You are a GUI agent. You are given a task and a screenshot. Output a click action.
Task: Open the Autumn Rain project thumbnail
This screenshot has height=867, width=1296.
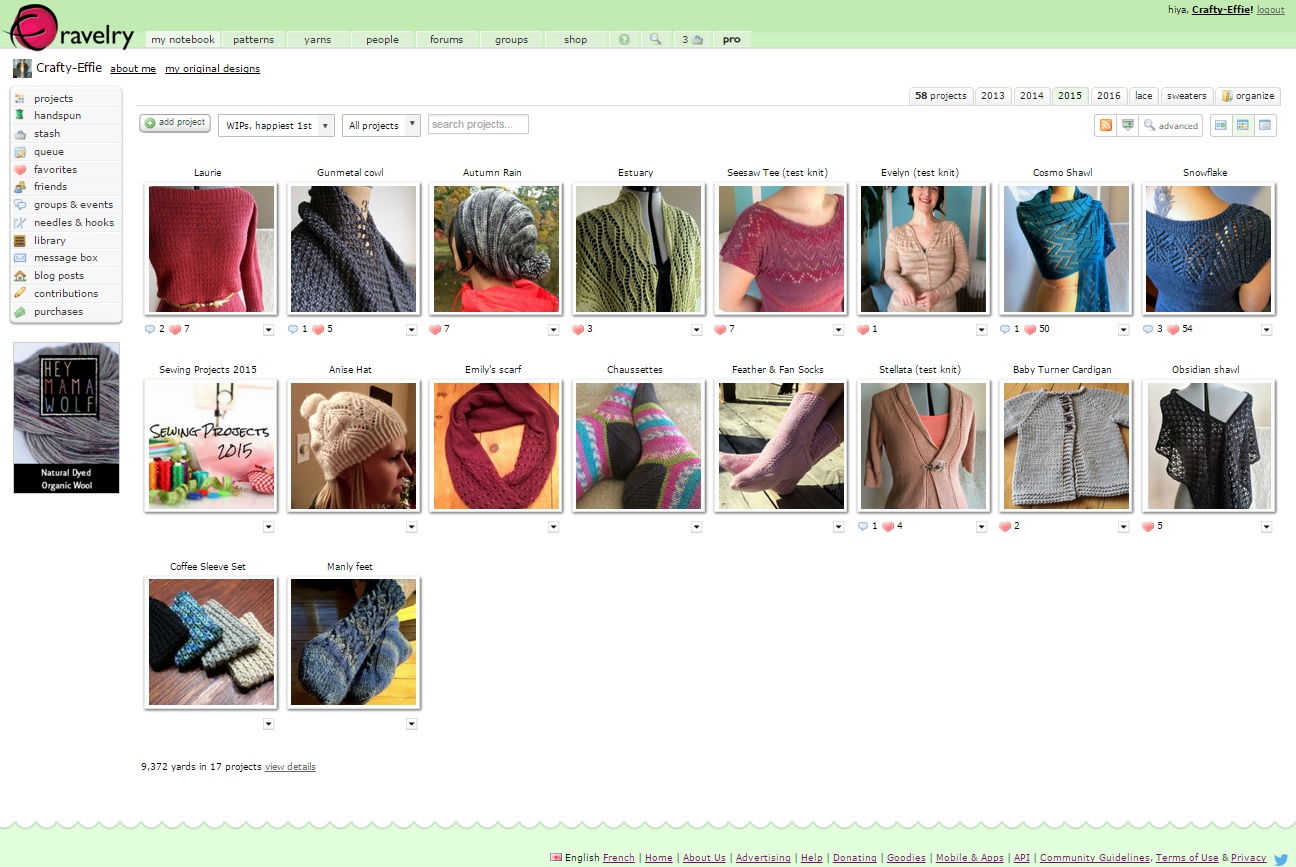pyautogui.click(x=496, y=249)
